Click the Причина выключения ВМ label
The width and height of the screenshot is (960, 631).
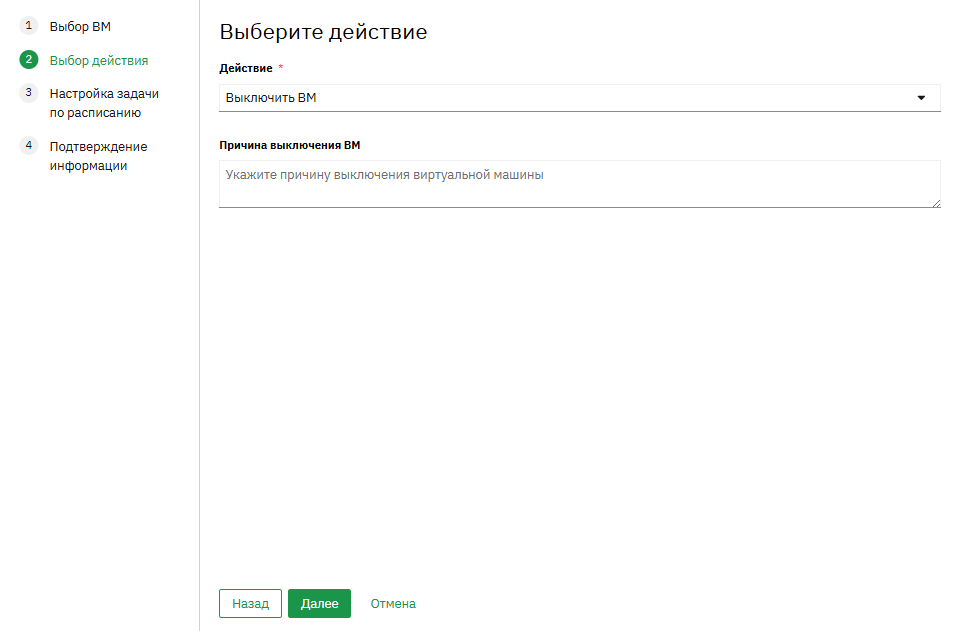(x=290, y=145)
